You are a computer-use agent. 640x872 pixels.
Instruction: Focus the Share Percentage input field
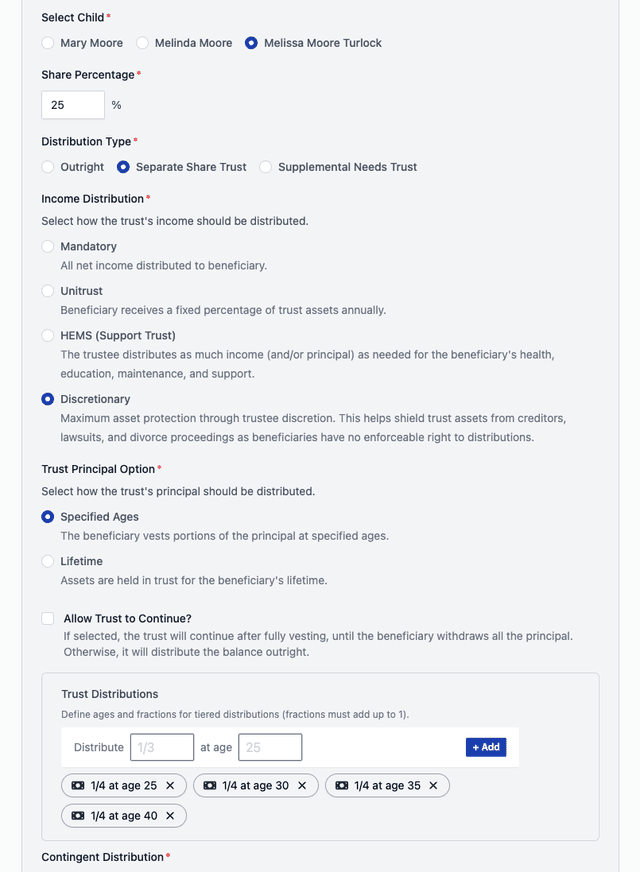pyautogui.click(x=73, y=105)
